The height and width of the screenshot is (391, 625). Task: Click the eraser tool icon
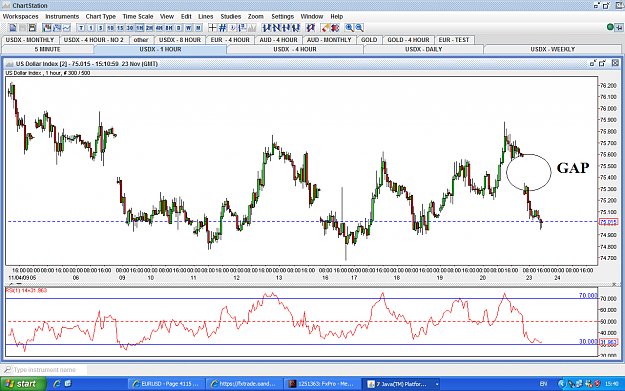click(x=326, y=28)
